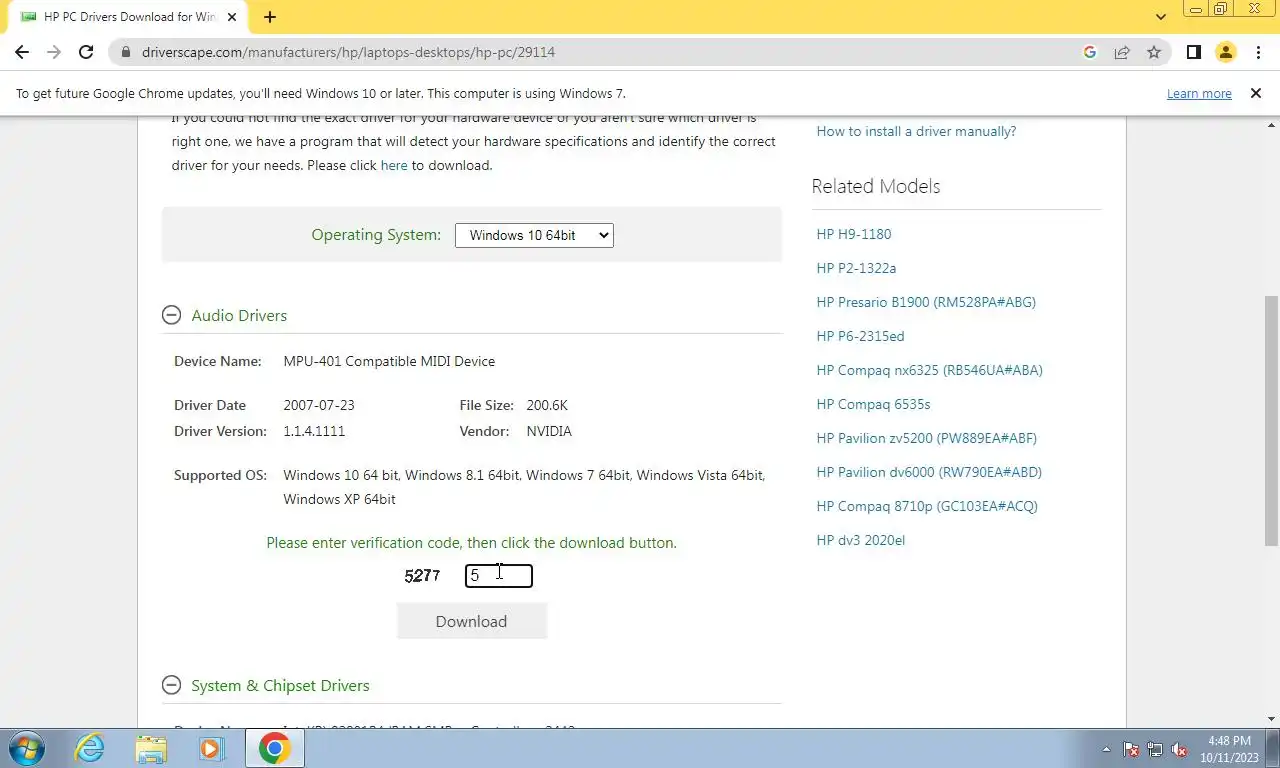The width and height of the screenshot is (1280, 768).
Task: Open the Windows Start menu
Action: click(x=27, y=748)
